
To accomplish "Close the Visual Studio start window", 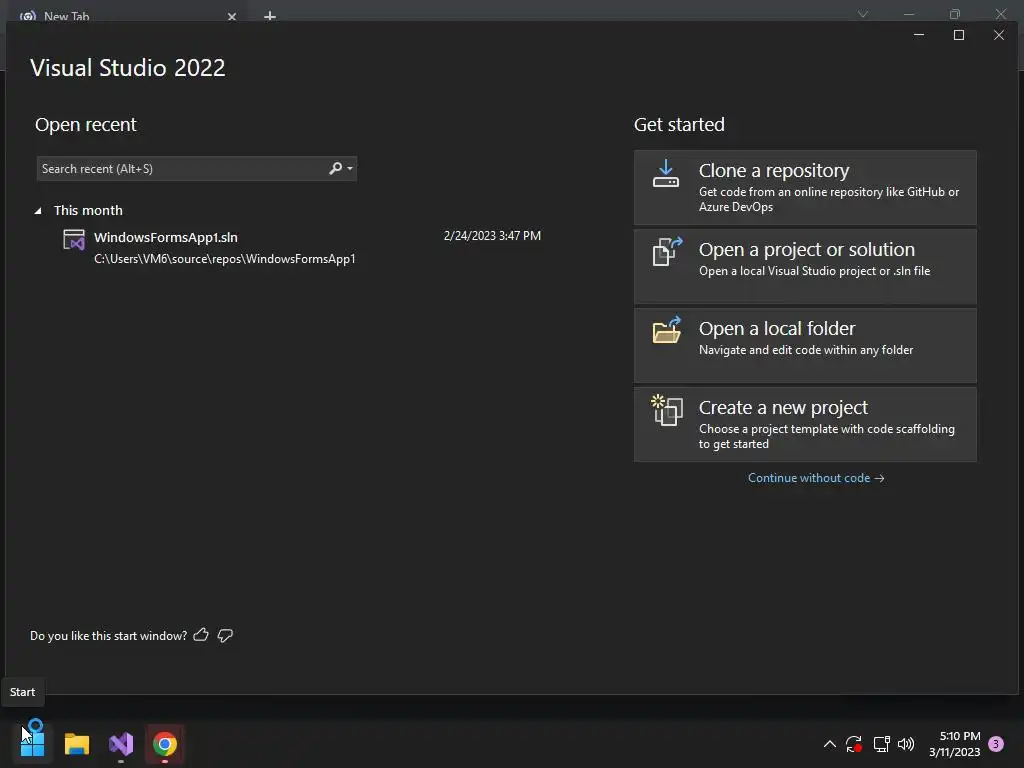I will point(999,35).
